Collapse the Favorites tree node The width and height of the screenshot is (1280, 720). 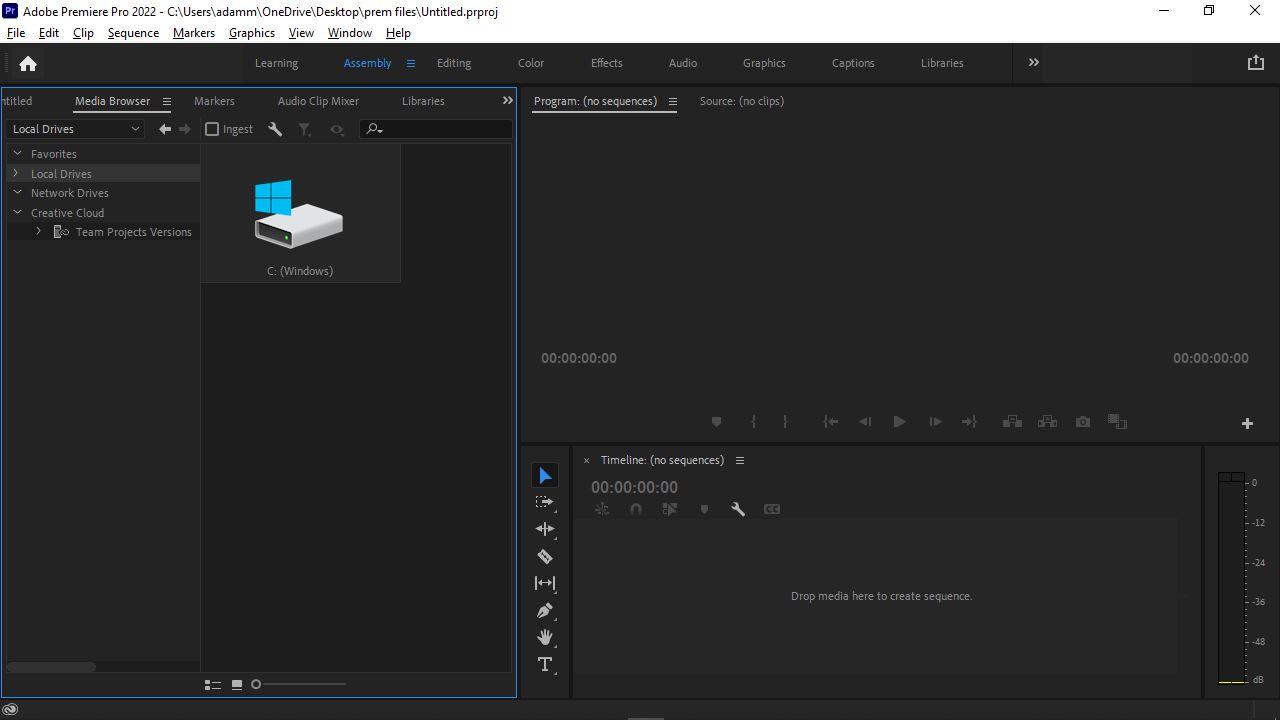coord(17,154)
